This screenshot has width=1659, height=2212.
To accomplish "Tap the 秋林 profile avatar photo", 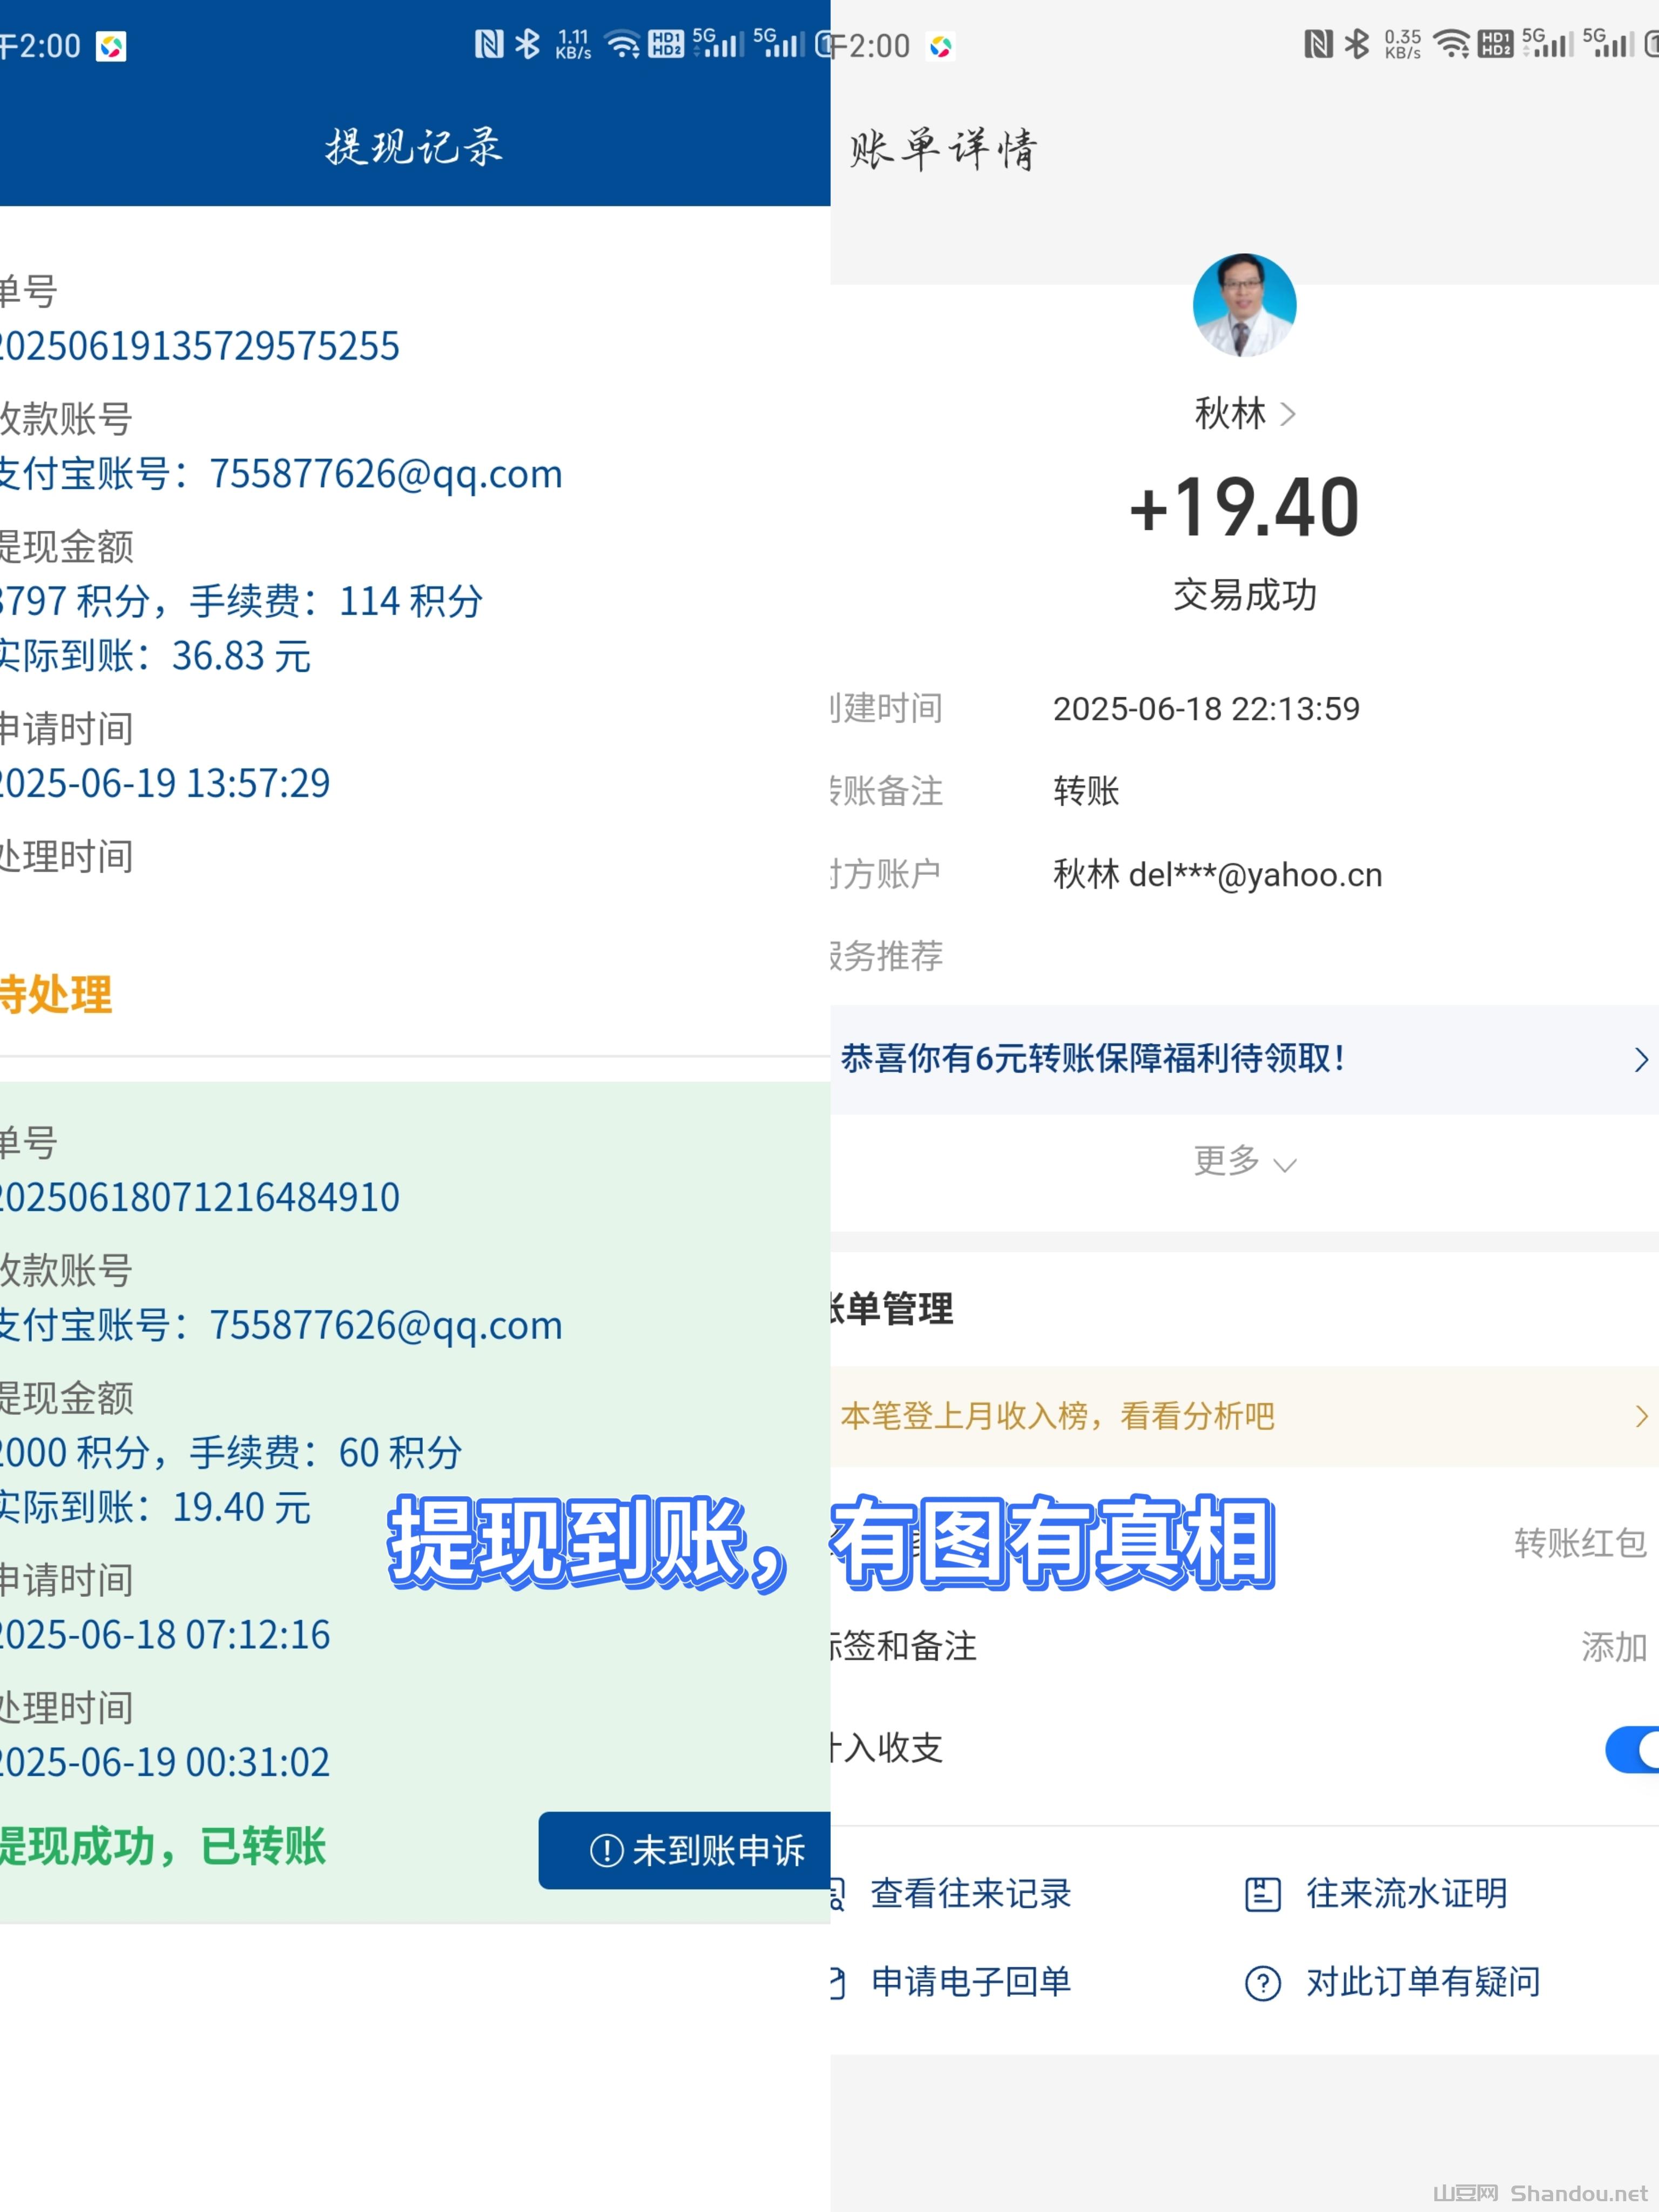I will coord(1244,305).
